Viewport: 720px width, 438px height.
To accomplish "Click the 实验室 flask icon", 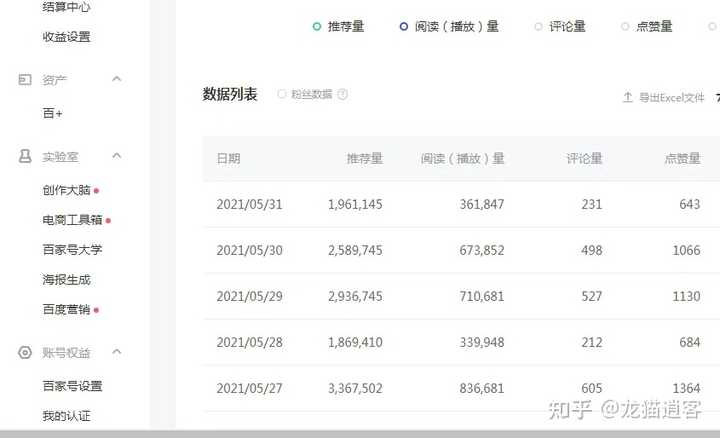I will [x=25, y=156].
